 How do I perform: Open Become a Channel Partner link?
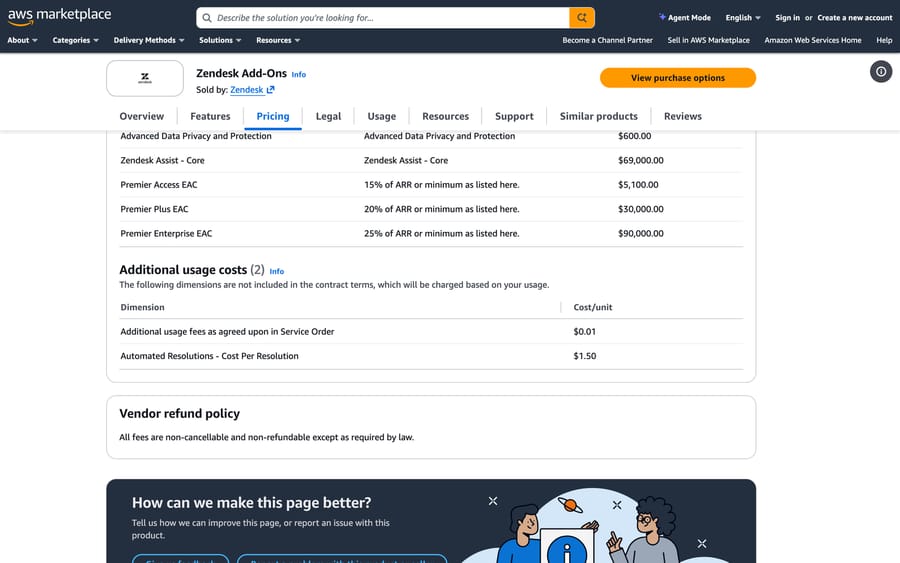pyautogui.click(x=607, y=40)
